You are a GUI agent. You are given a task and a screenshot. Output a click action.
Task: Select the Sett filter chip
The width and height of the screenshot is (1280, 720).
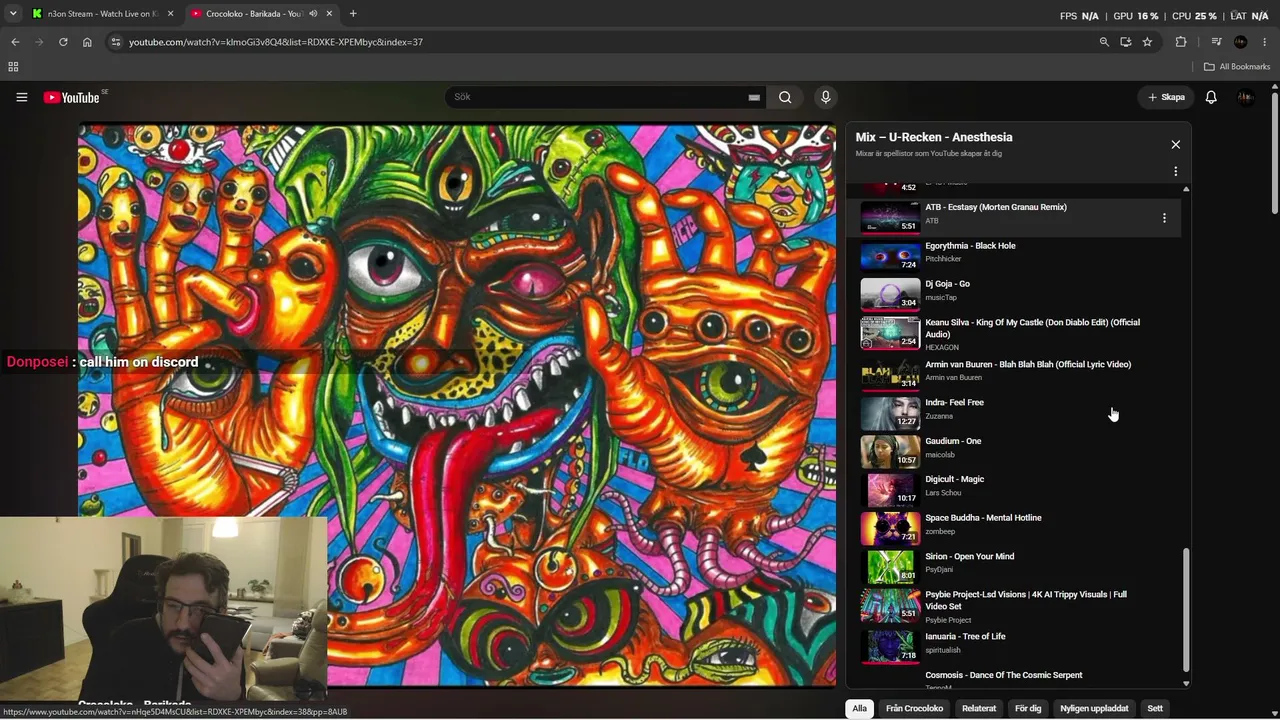1155,708
